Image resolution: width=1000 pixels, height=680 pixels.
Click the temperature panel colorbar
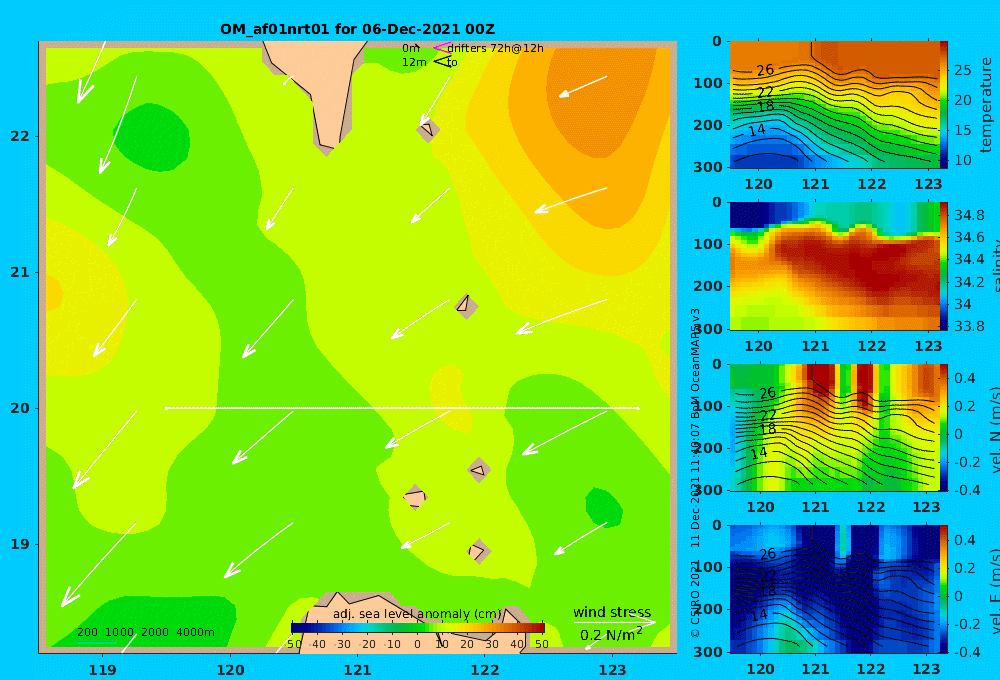[944, 104]
